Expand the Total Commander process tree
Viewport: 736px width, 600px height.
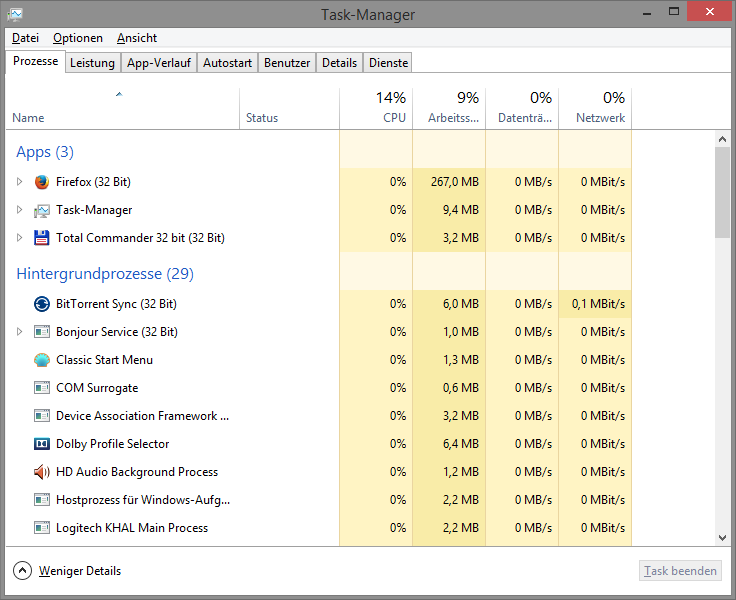click(19, 238)
